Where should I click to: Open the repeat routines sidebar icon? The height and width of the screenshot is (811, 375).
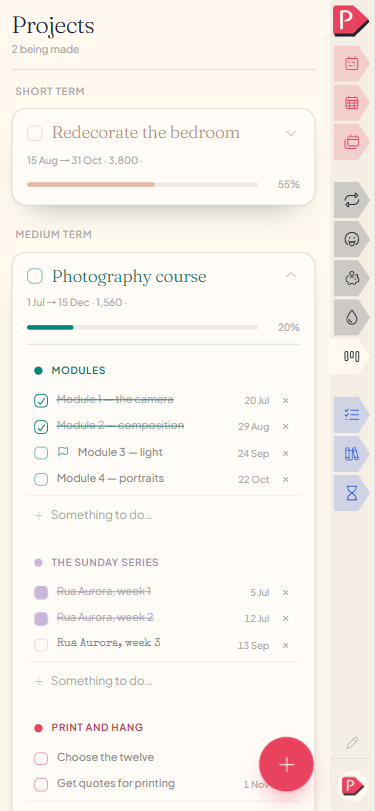(x=352, y=200)
